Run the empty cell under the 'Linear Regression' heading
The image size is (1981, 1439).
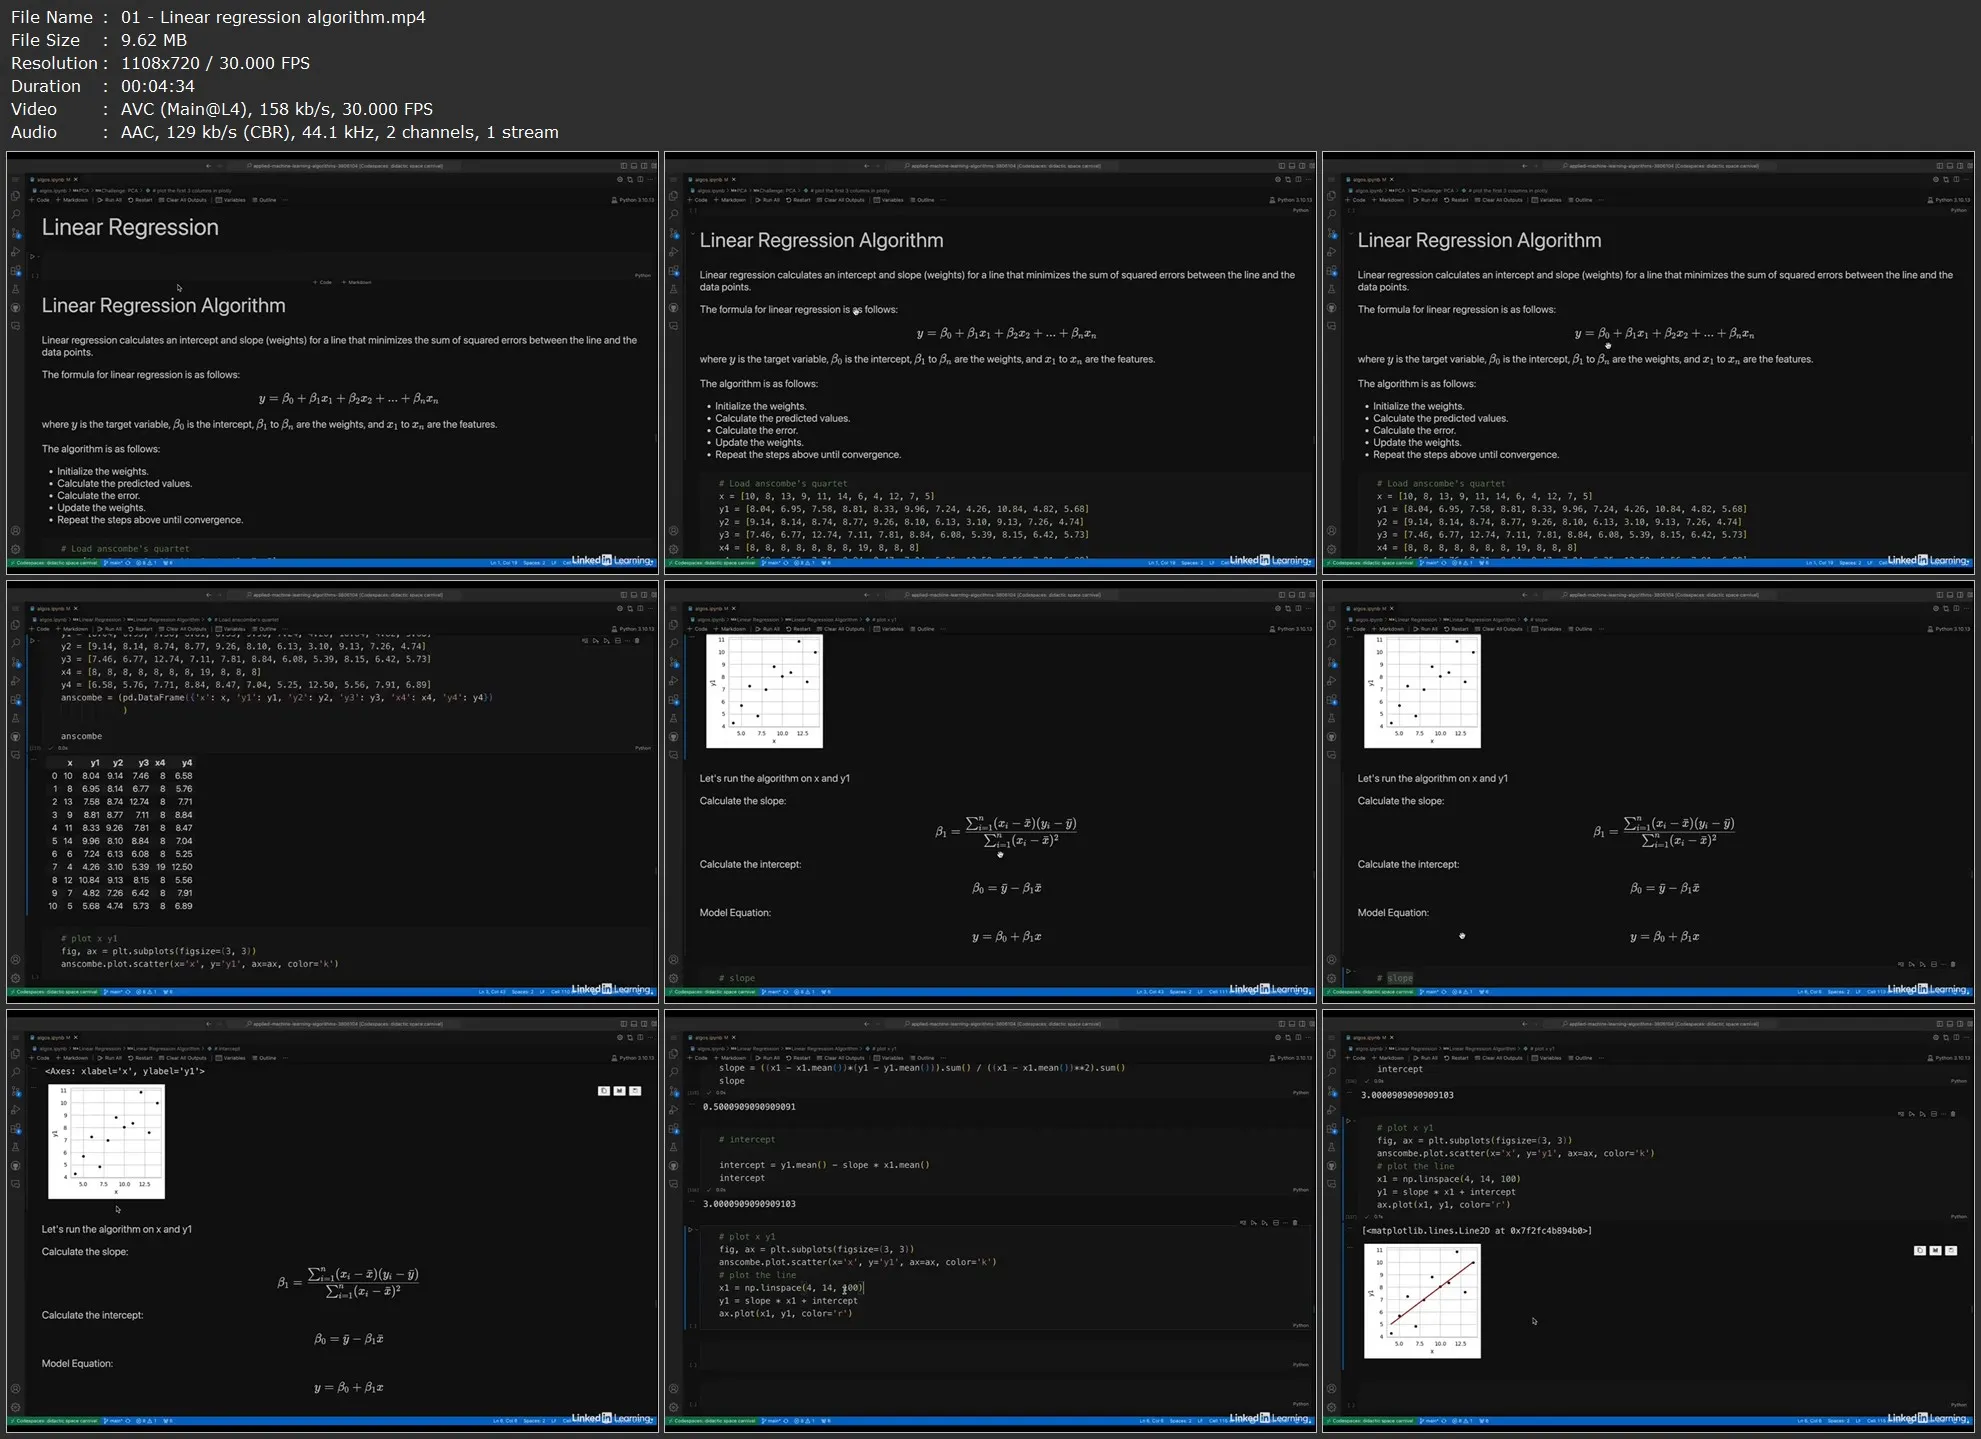coord(32,257)
